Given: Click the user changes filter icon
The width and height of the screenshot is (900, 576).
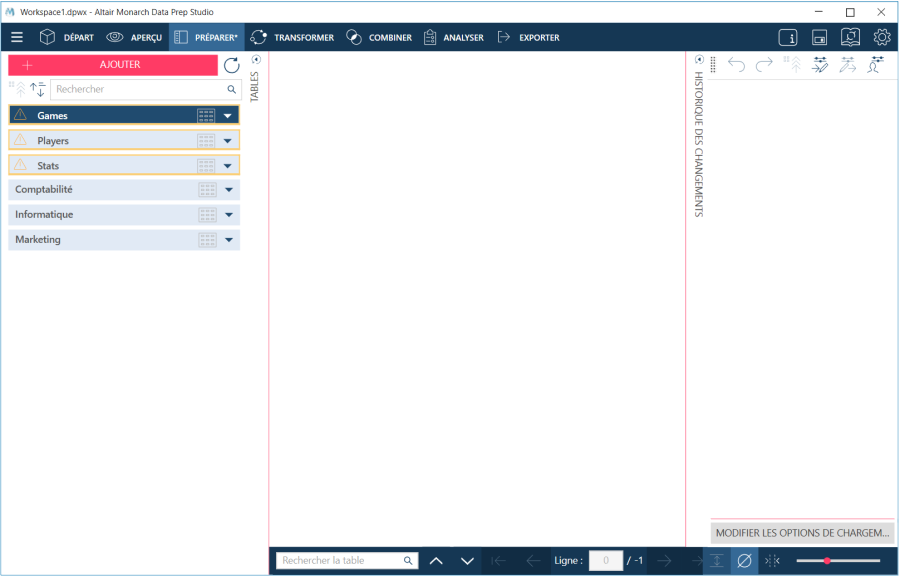Looking at the screenshot, I should (875, 64).
